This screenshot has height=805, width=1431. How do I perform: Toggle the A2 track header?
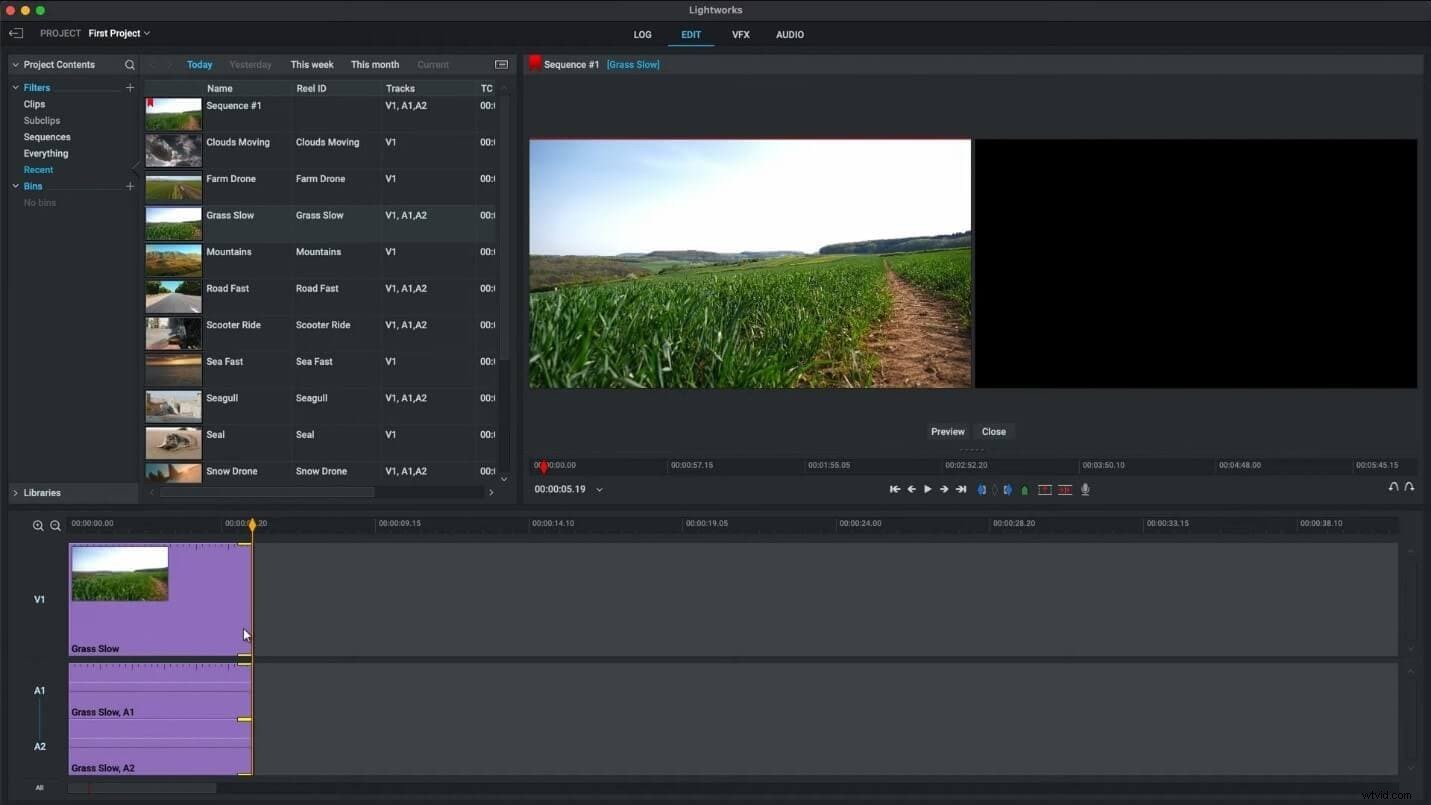pos(39,746)
